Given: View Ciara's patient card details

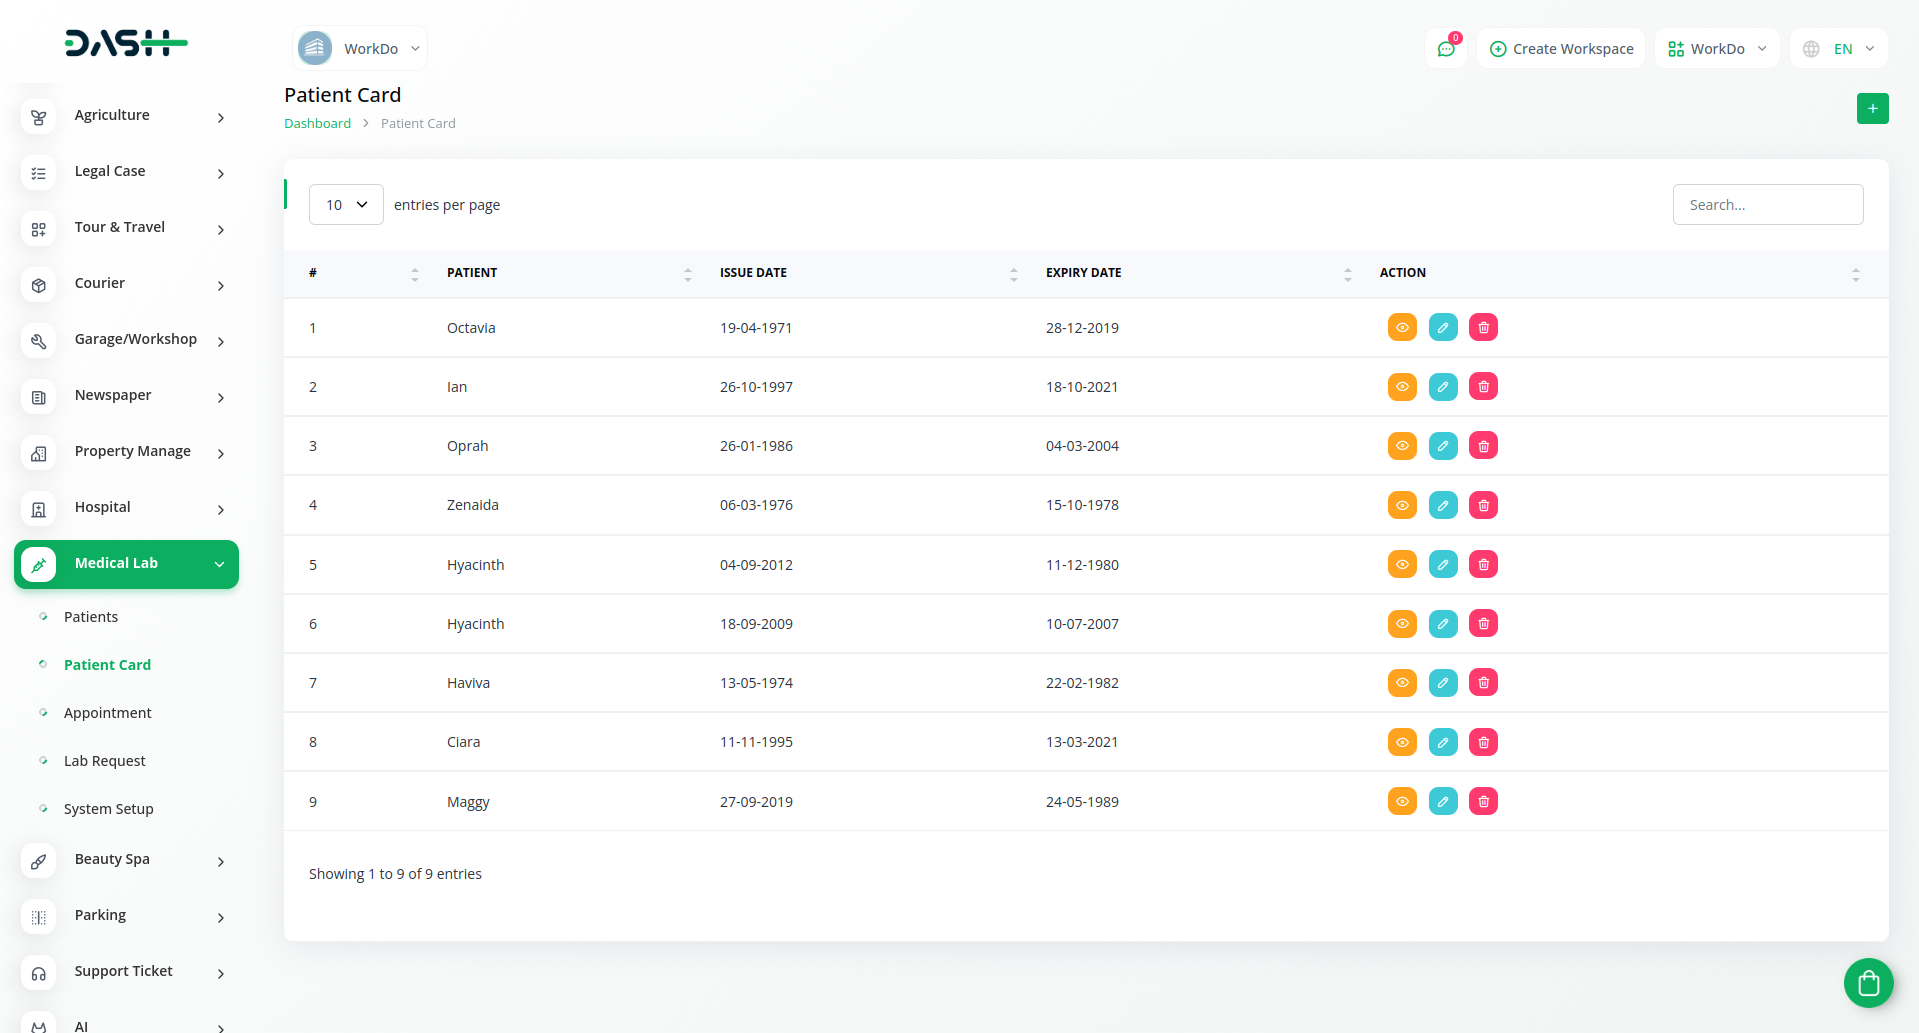Looking at the screenshot, I should pos(1402,742).
